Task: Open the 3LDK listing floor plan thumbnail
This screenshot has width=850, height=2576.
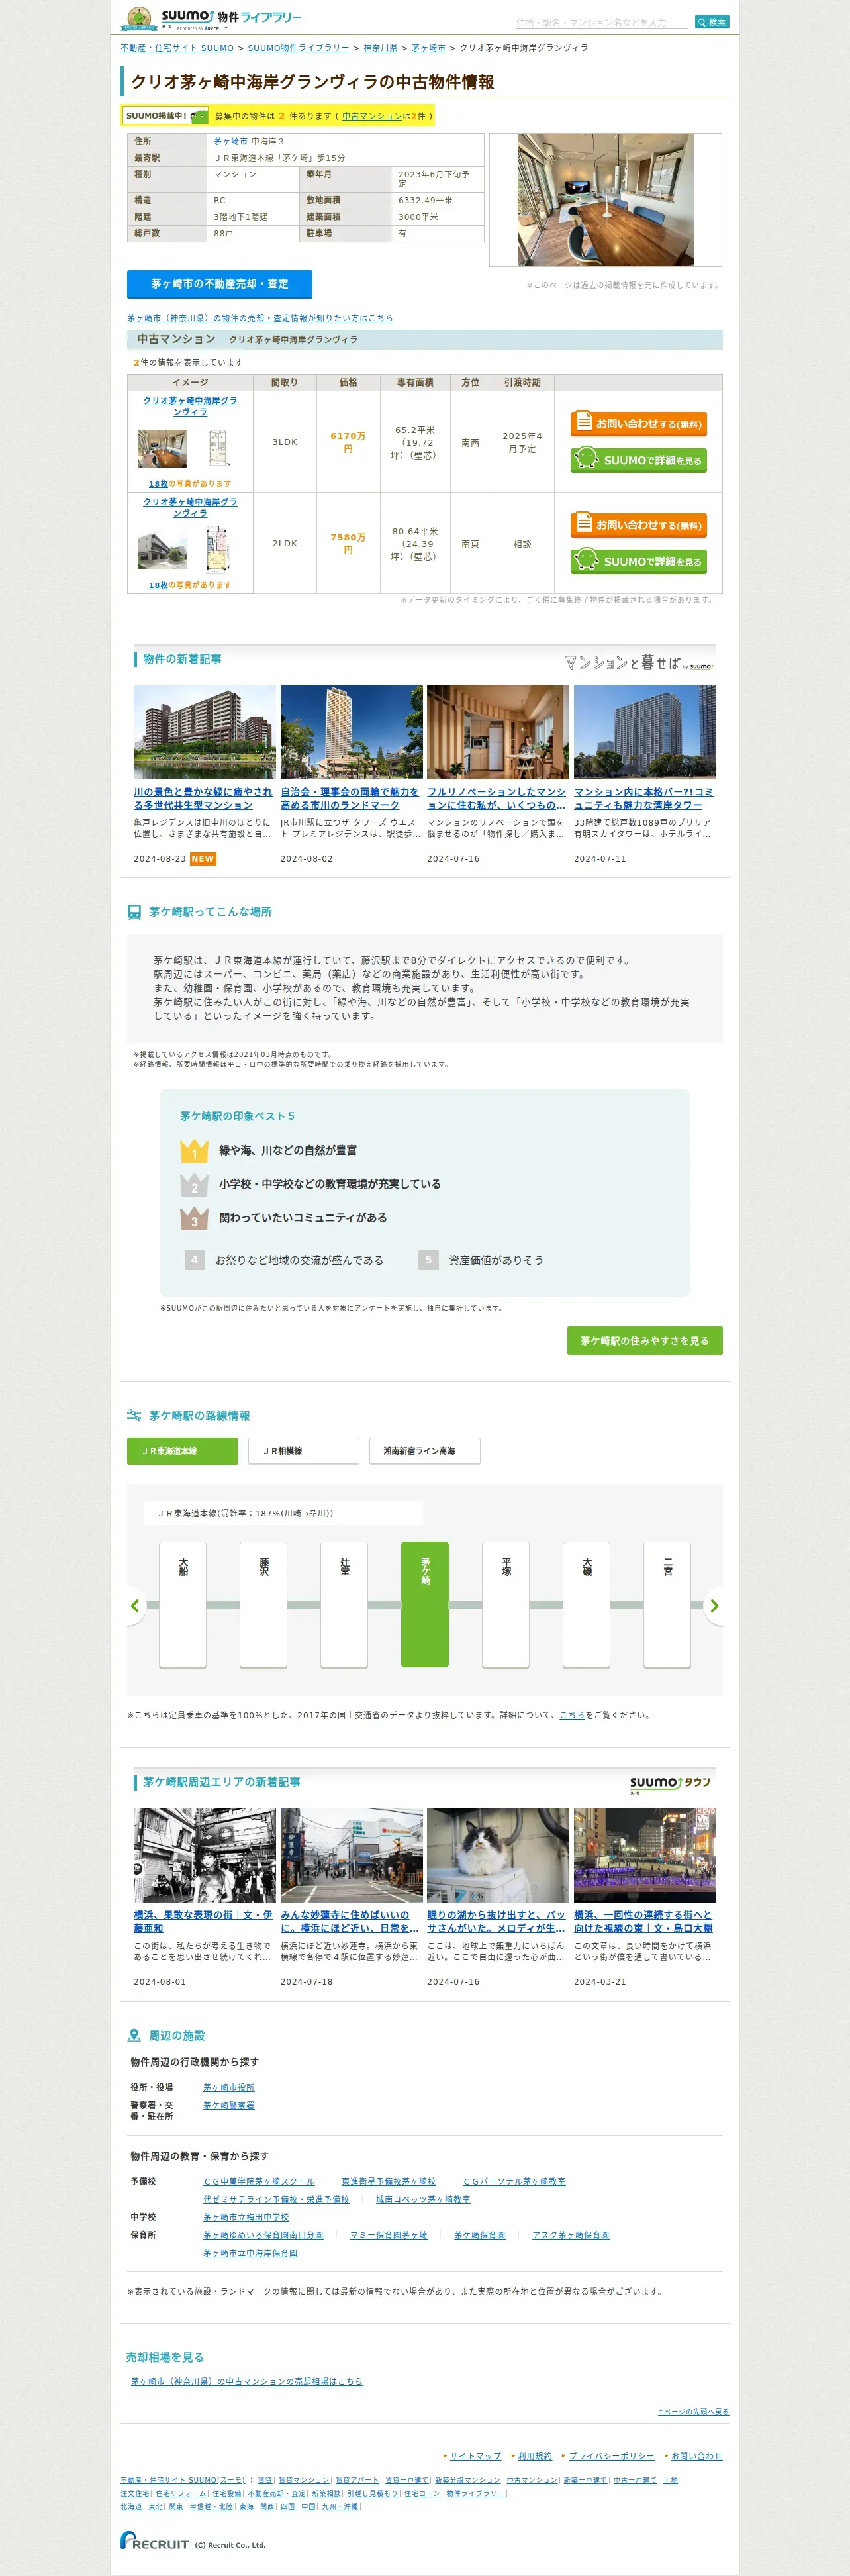Action: pyautogui.click(x=218, y=449)
